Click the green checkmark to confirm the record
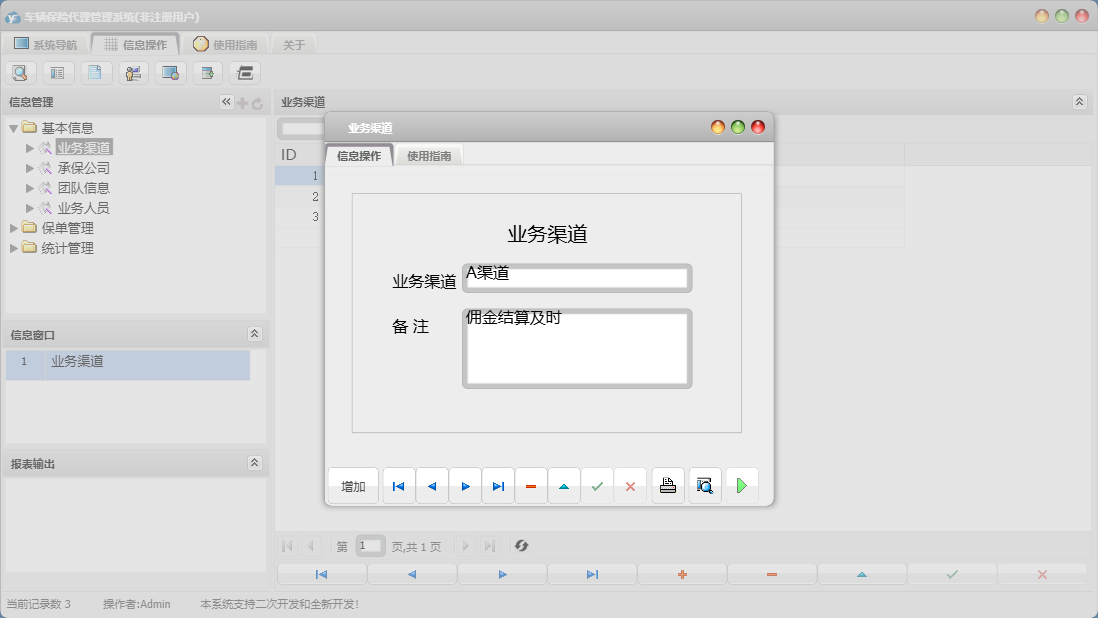 (x=597, y=485)
